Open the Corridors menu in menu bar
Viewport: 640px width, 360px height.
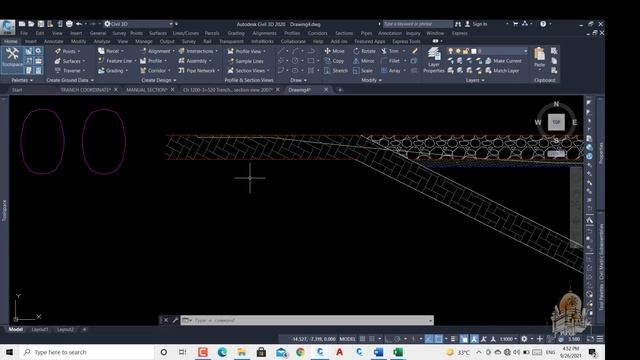coord(318,33)
